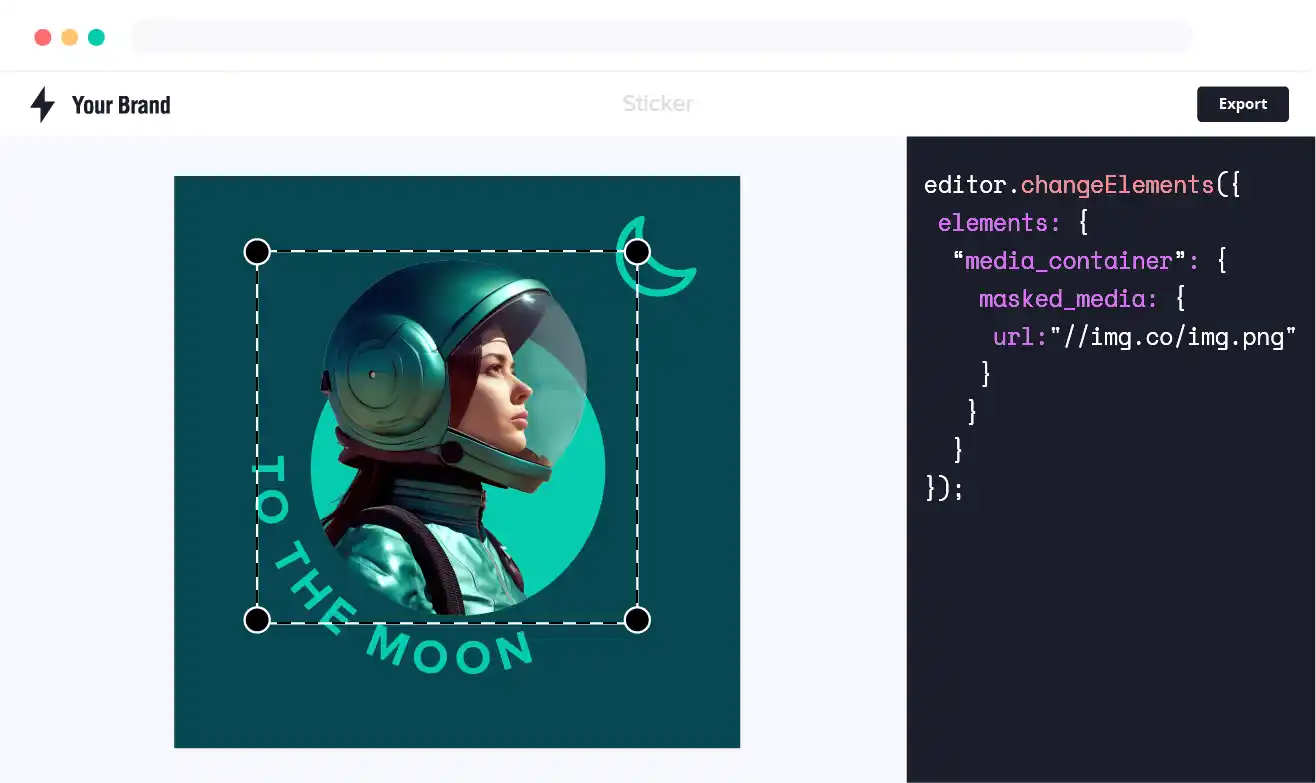
Task: Click the yellow window control dot
Action: click(x=69, y=37)
